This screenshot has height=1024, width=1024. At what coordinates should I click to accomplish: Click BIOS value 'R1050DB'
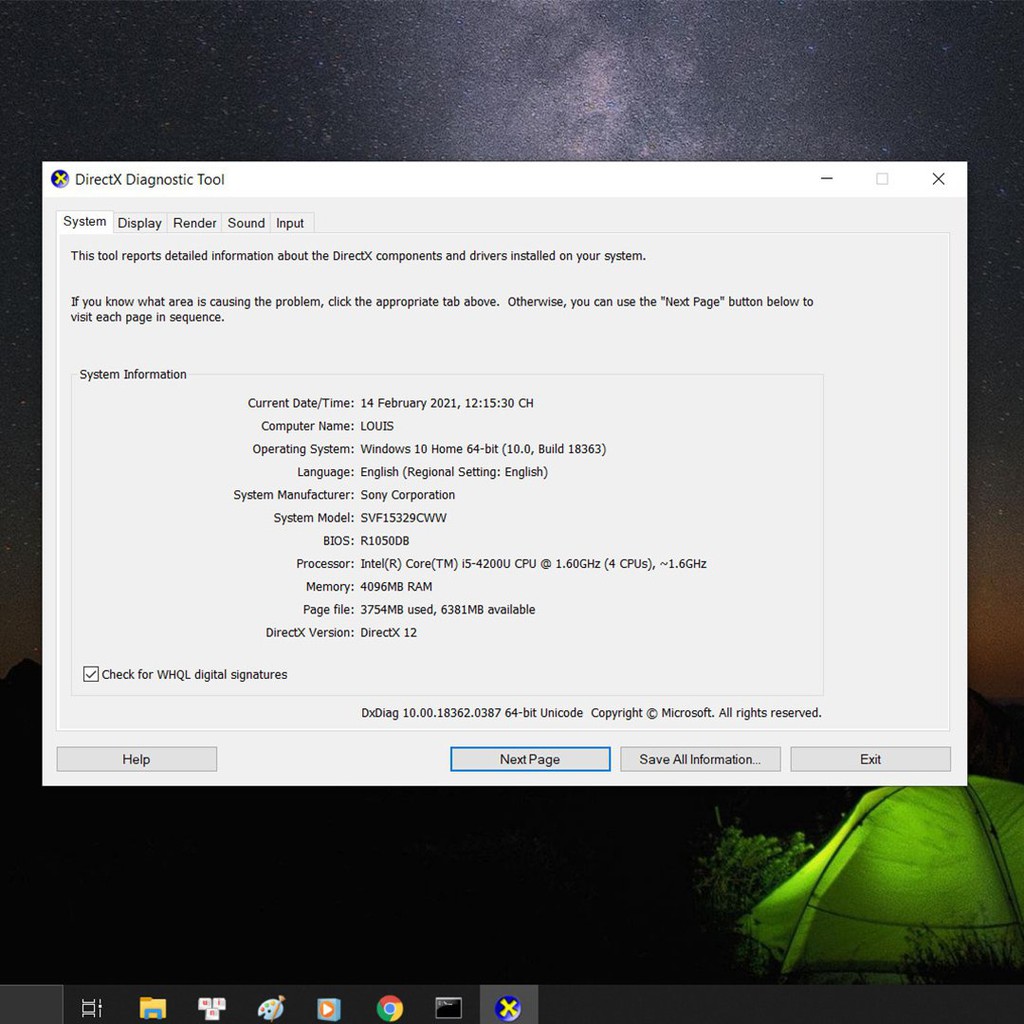pyautogui.click(x=385, y=541)
